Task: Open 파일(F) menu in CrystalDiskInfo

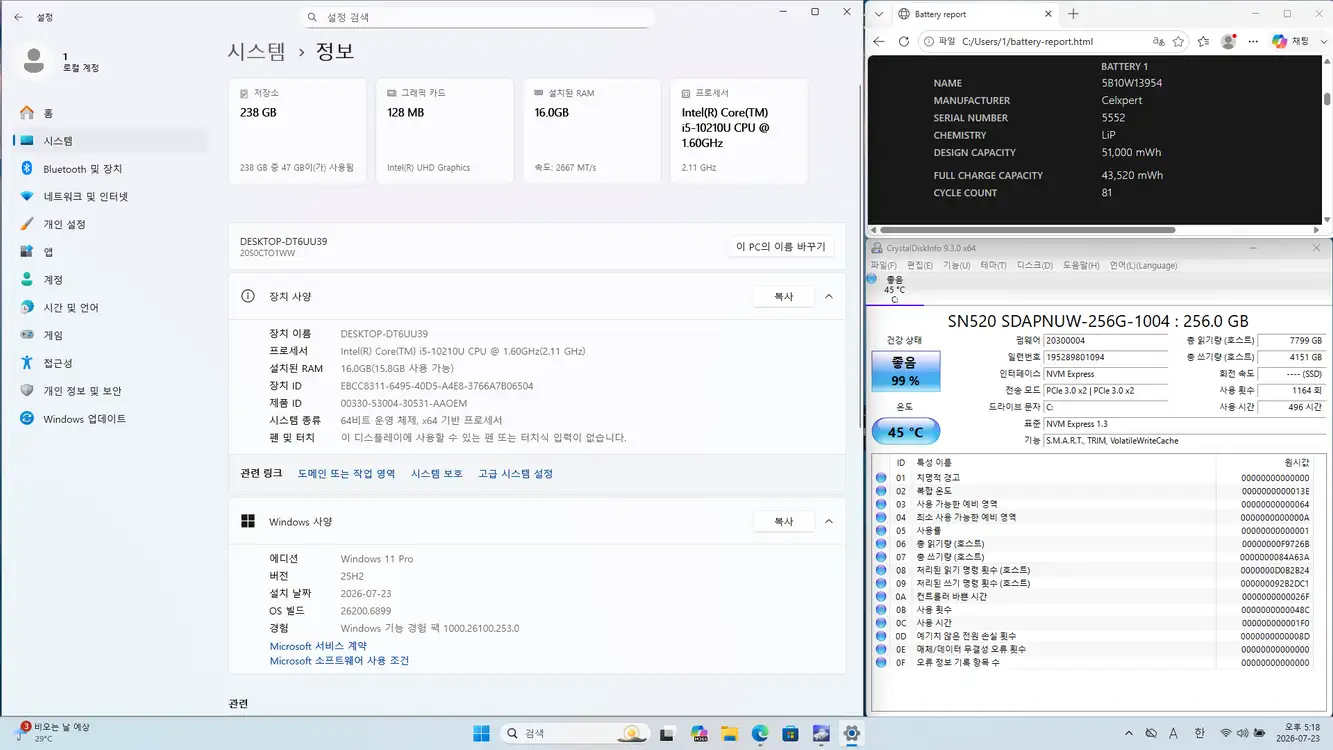Action: coord(883,265)
